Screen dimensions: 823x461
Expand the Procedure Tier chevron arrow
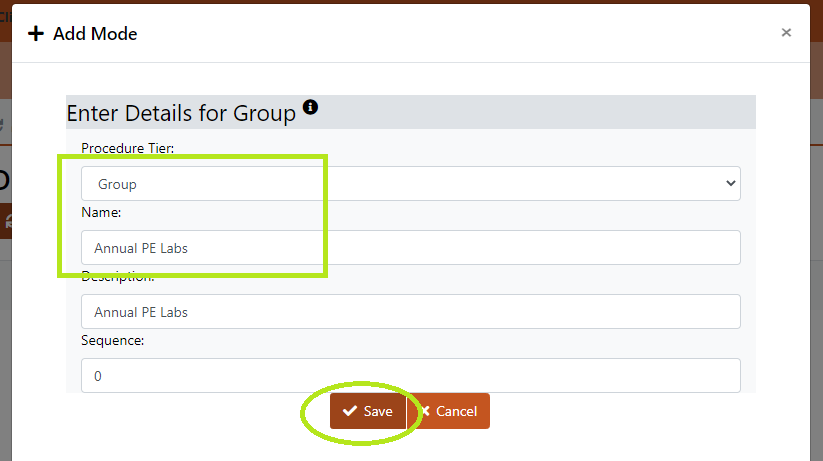point(730,183)
